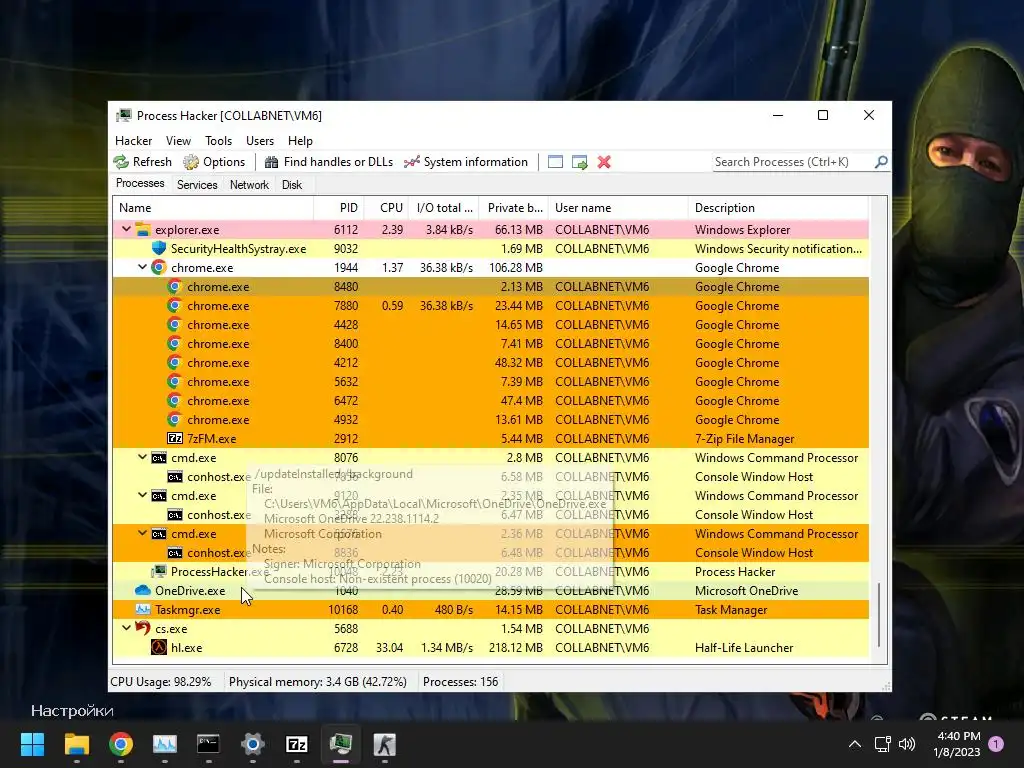Viewport: 1024px width, 768px height.
Task: Sort by the CPU column header
Action: (386, 208)
